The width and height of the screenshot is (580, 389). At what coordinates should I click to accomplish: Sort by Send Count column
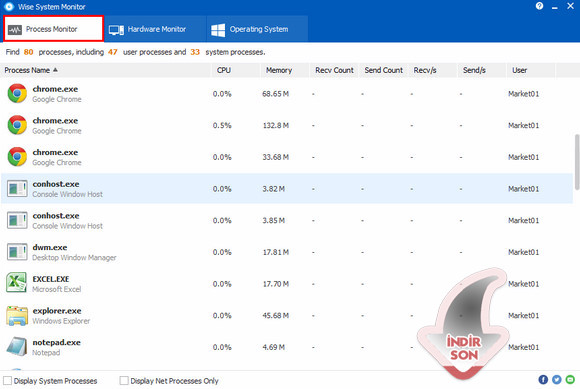[x=383, y=70]
